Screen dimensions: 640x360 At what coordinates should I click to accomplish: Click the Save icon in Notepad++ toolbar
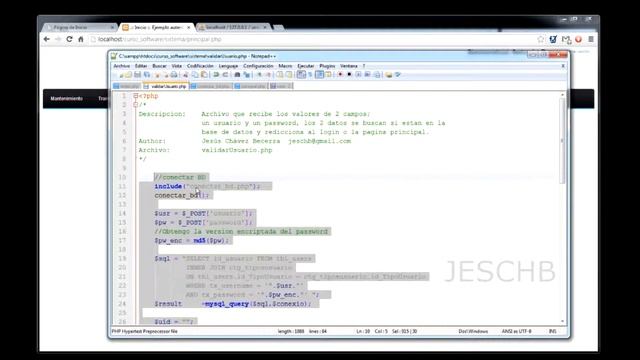tap(138, 75)
